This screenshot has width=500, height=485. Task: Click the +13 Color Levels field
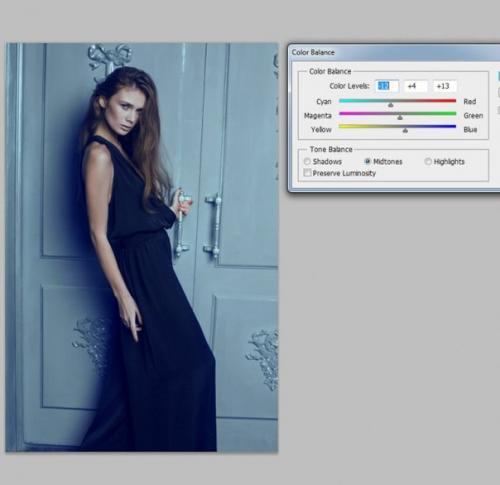click(x=444, y=86)
